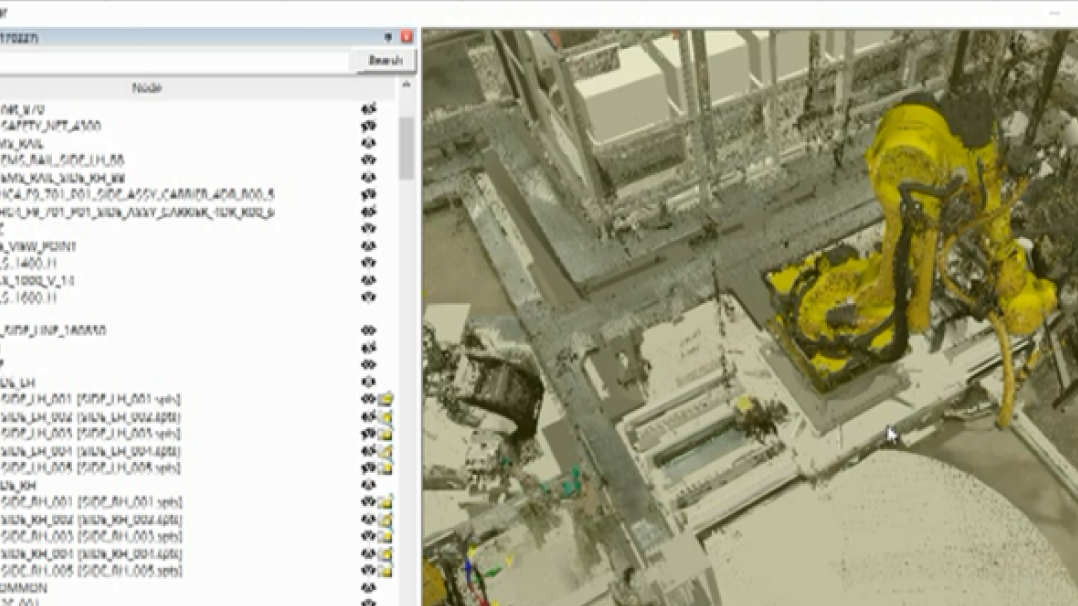Click the file icon on the SIDE_LH_005 row
1078x606 pixels.
[386, 467]
